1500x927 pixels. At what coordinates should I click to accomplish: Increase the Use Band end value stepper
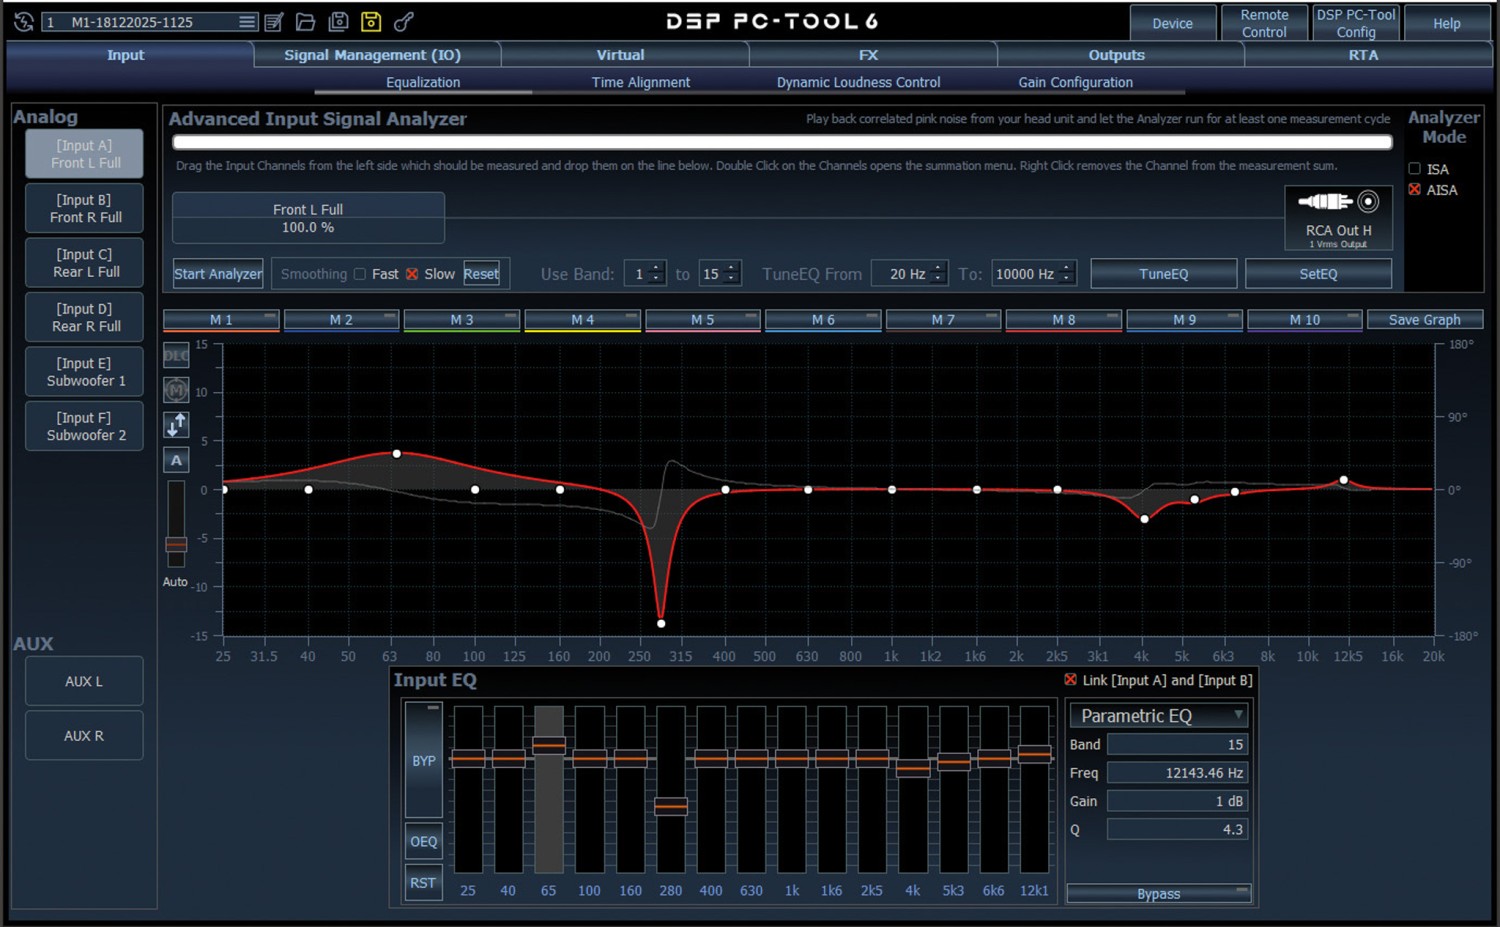[x=732, y=268]
